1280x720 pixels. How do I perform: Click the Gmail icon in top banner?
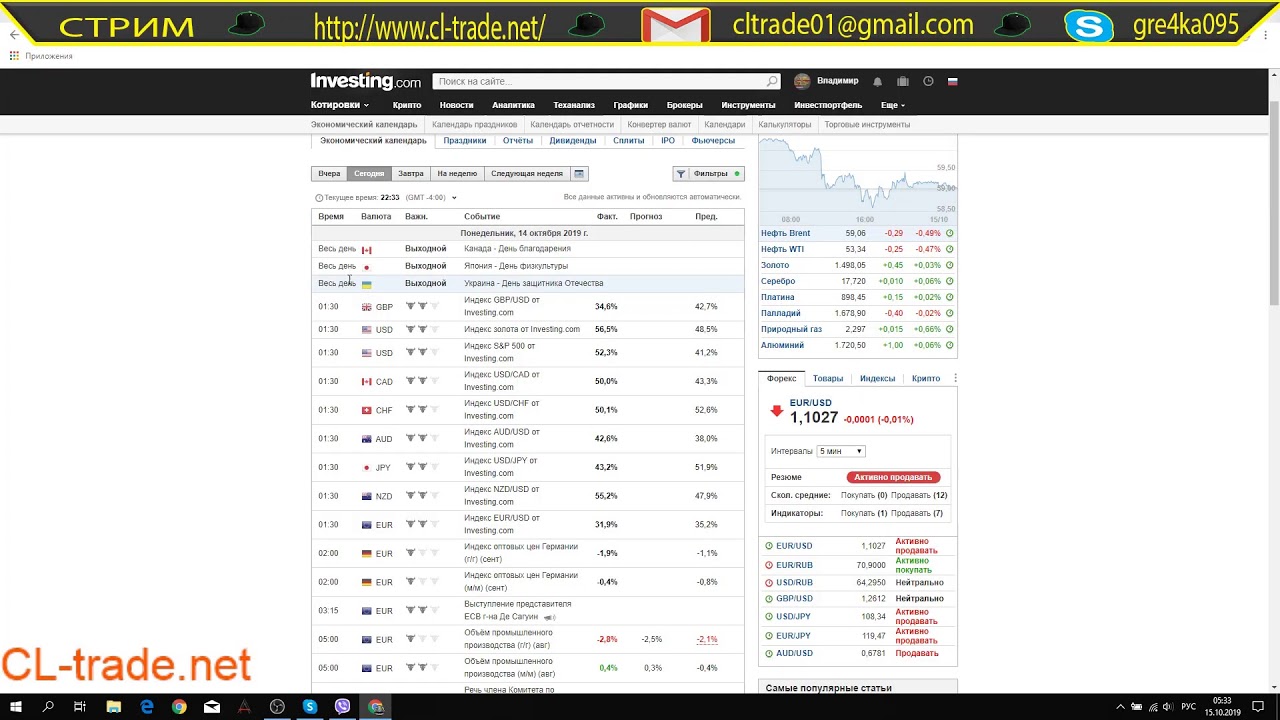[675, 26]
